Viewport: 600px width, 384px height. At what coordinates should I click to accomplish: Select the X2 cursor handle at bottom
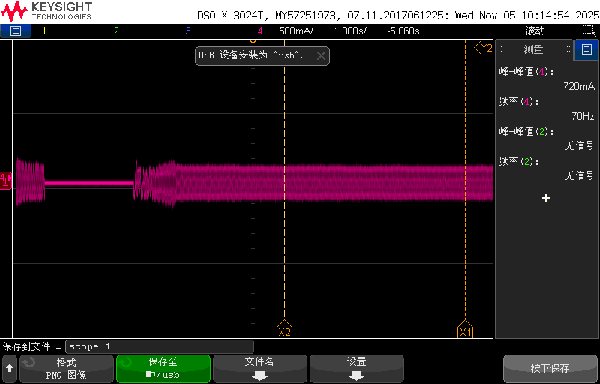coord(284,328)
